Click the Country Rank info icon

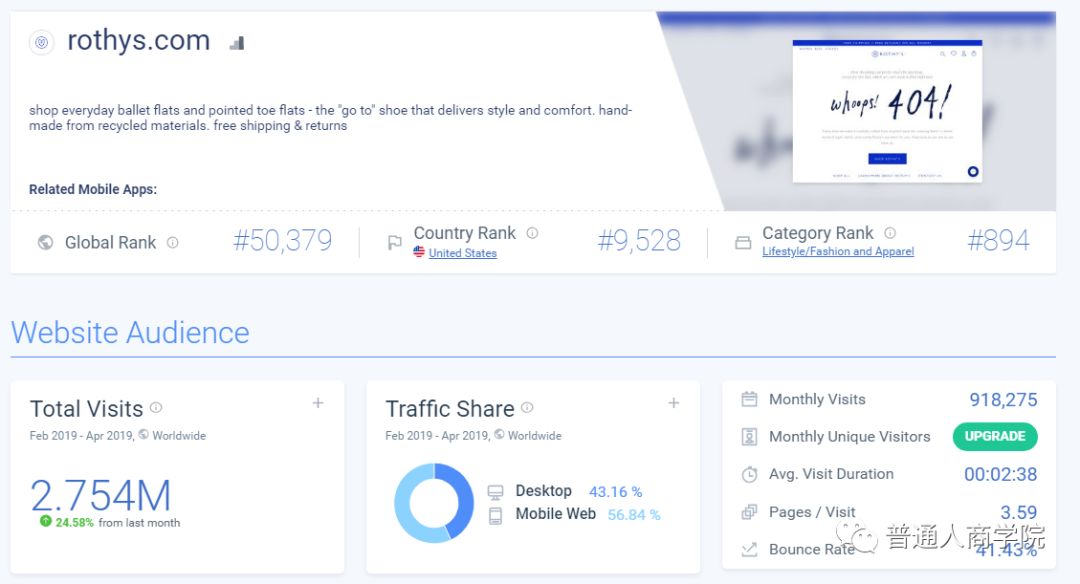click(532, 233)
